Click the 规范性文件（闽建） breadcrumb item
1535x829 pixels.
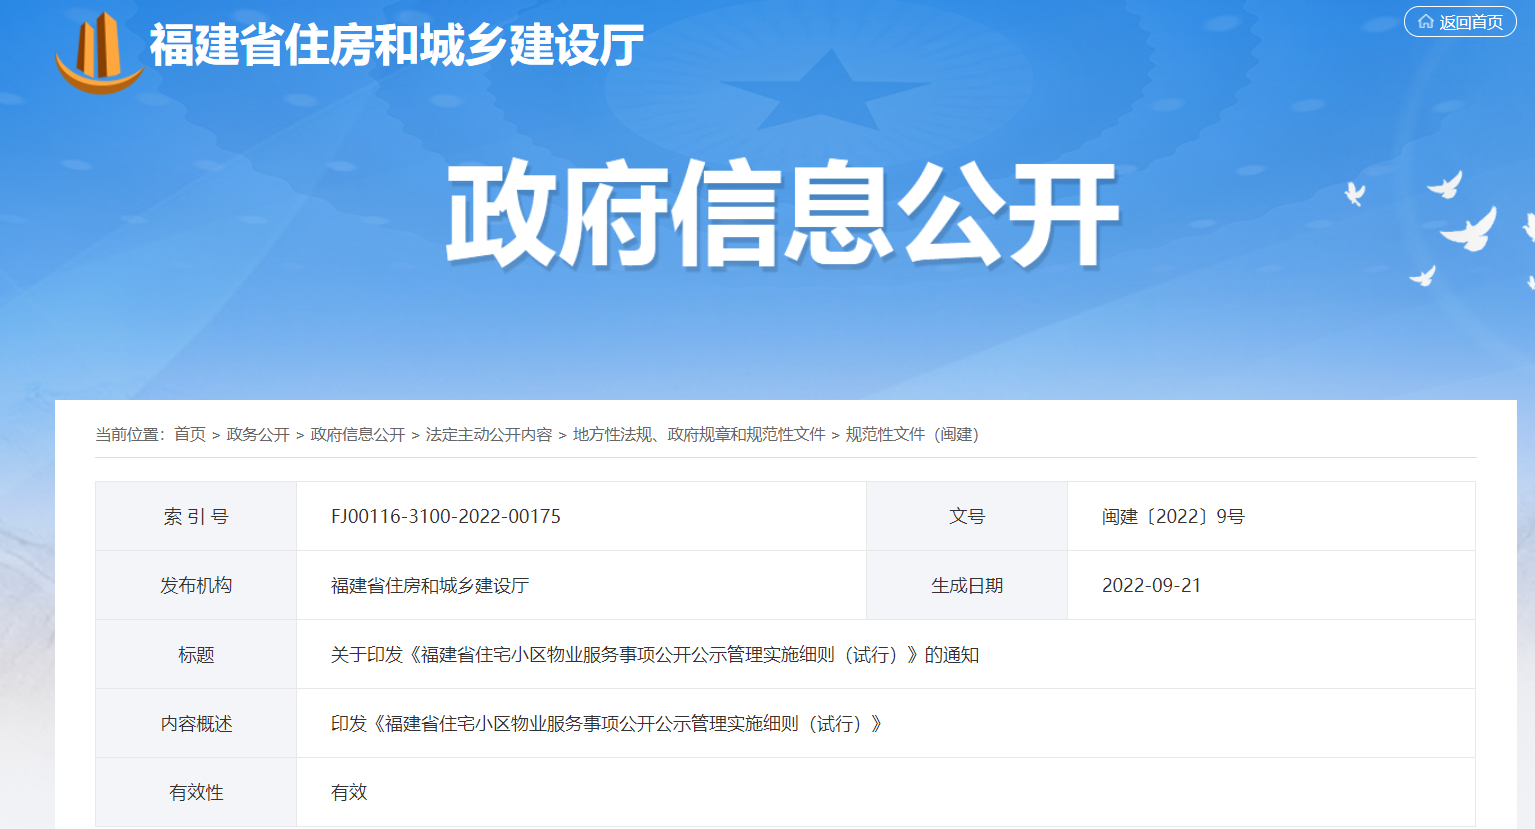(x=912, y=434)
